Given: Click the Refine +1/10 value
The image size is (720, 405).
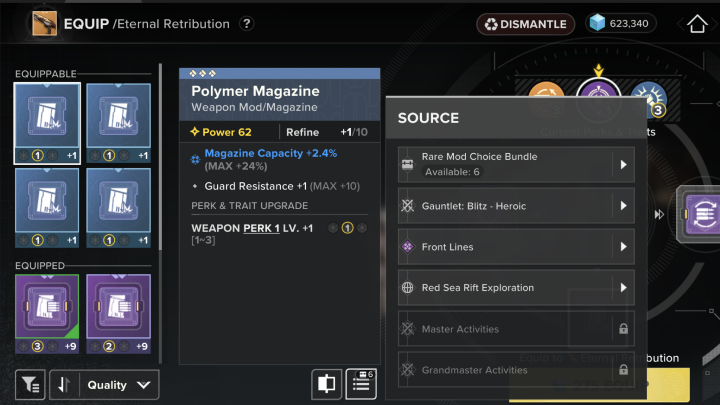Looking at the screenshot, I should click(x=354, y=132).
